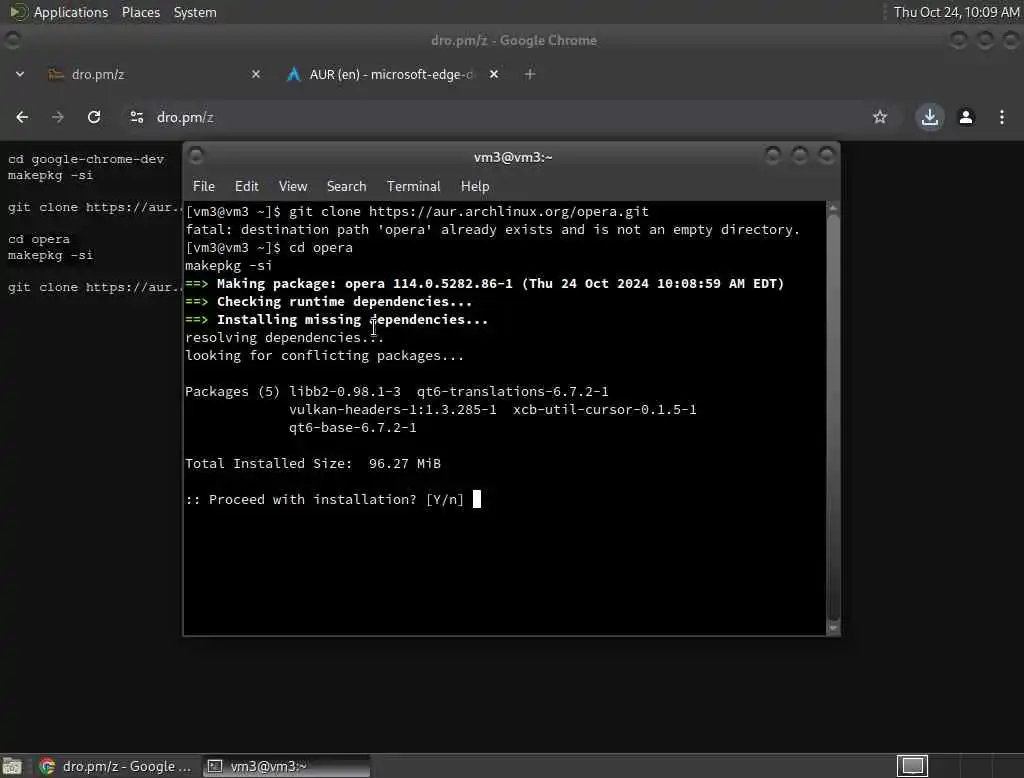Open the System menu
This screenshot has width=1024, height=778.
coord(195,12)
